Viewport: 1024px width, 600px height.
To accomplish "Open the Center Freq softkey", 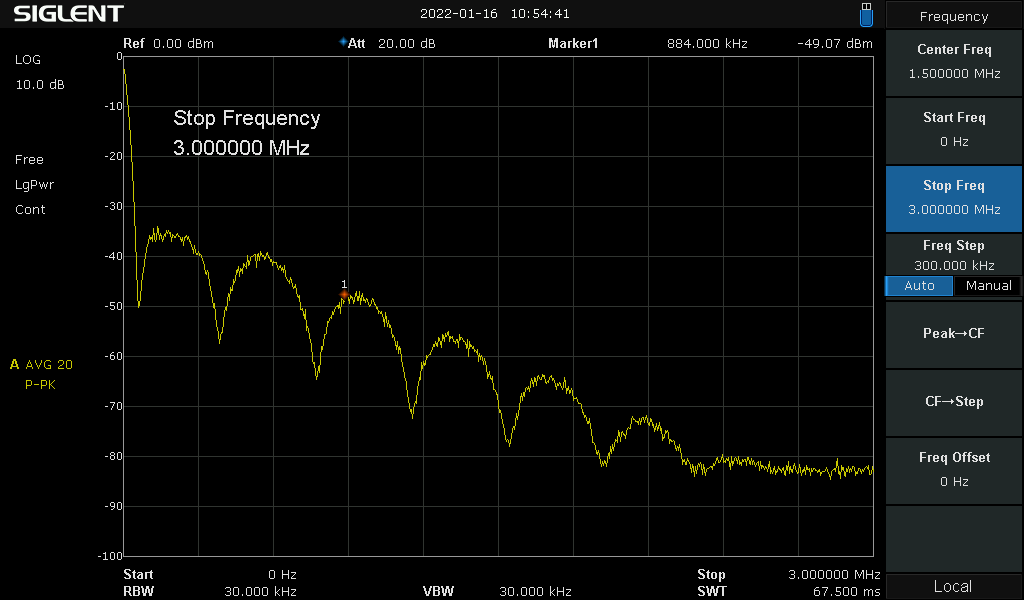I will point(953,62).
